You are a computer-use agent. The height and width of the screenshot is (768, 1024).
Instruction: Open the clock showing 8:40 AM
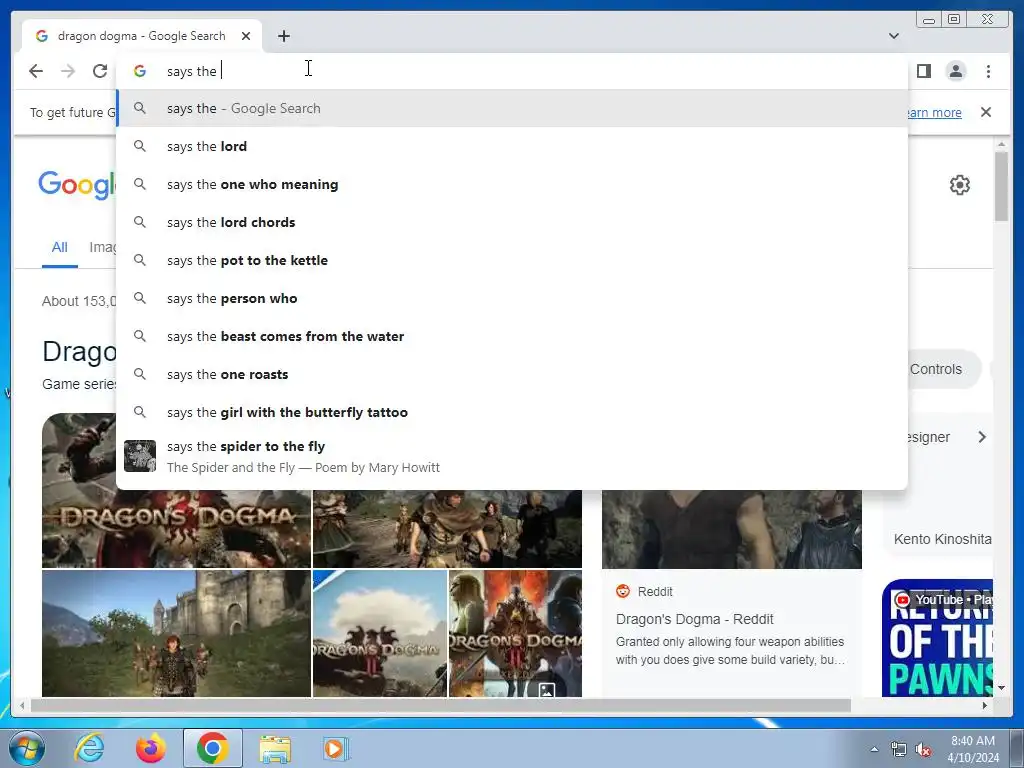(x=973, y=748)
